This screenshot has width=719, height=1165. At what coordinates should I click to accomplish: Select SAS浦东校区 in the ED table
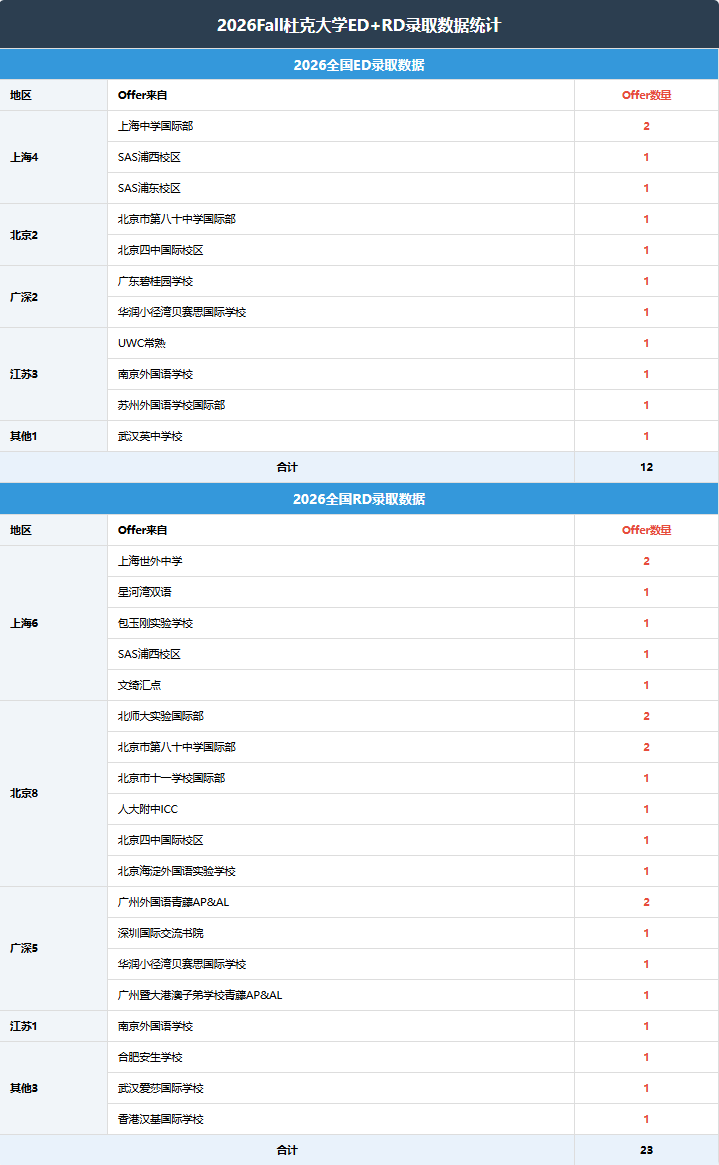click(149, 188)
